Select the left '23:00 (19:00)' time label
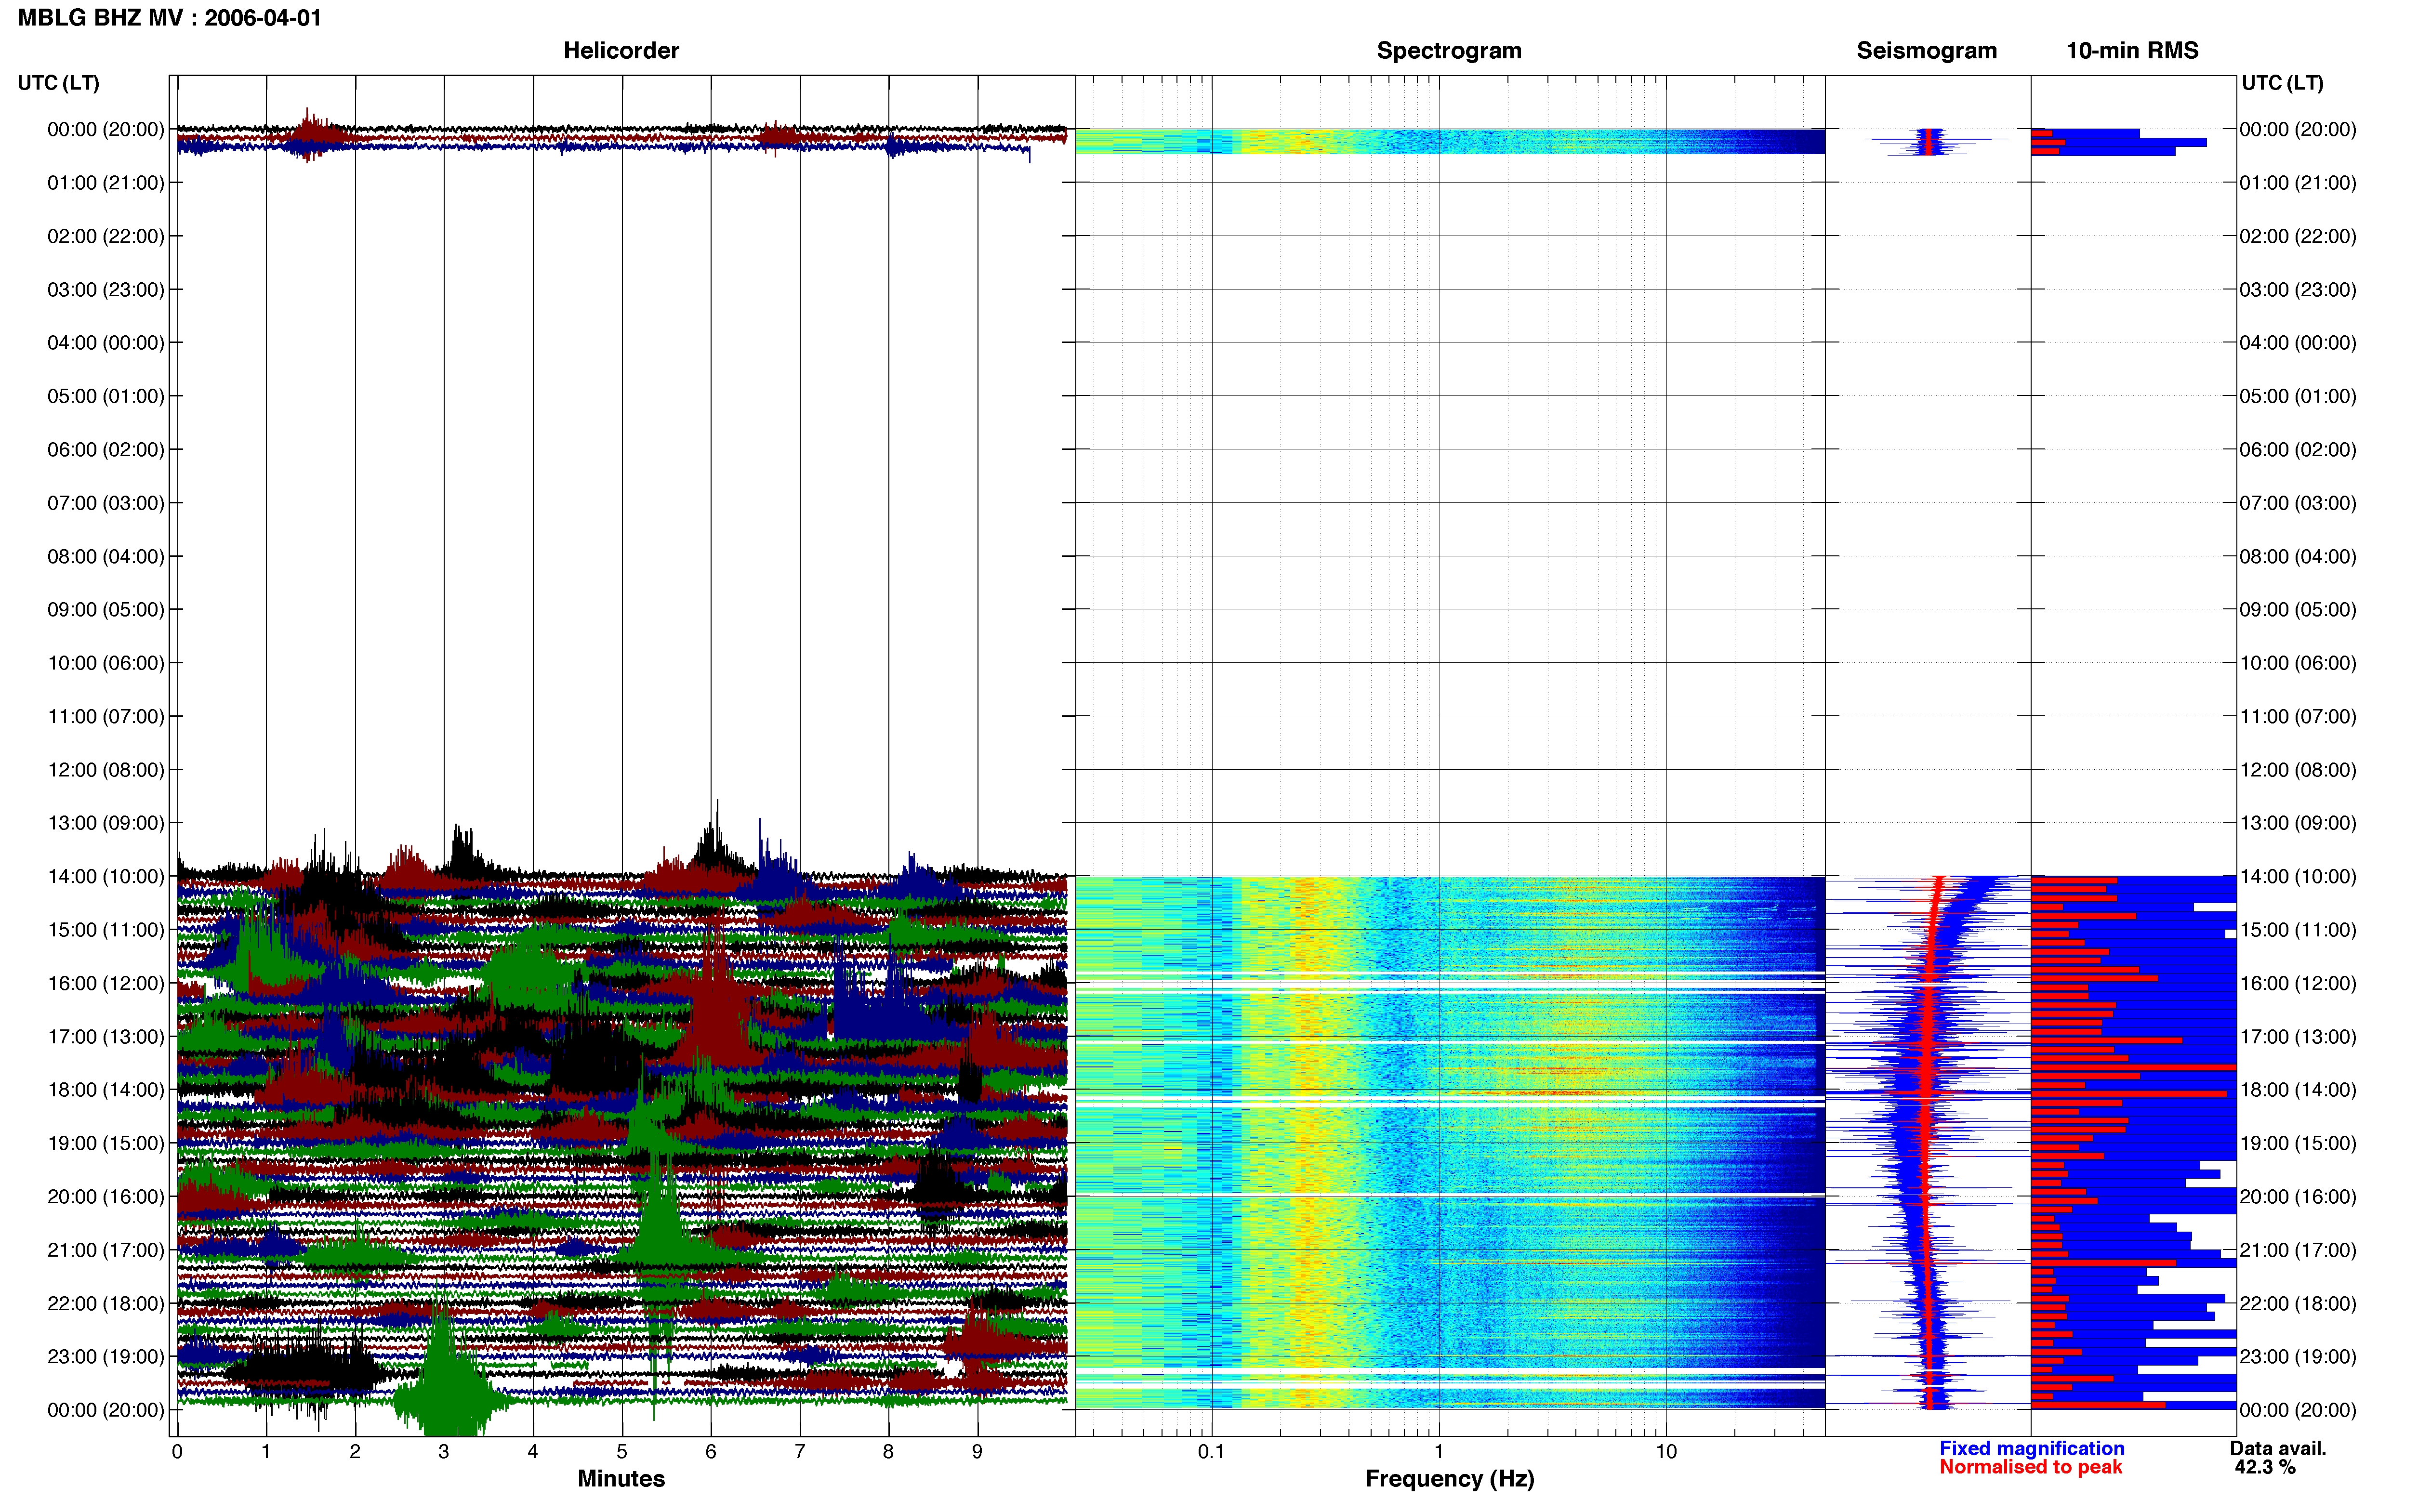This screenshot has height=1512, width=2418. (106, 1357)
